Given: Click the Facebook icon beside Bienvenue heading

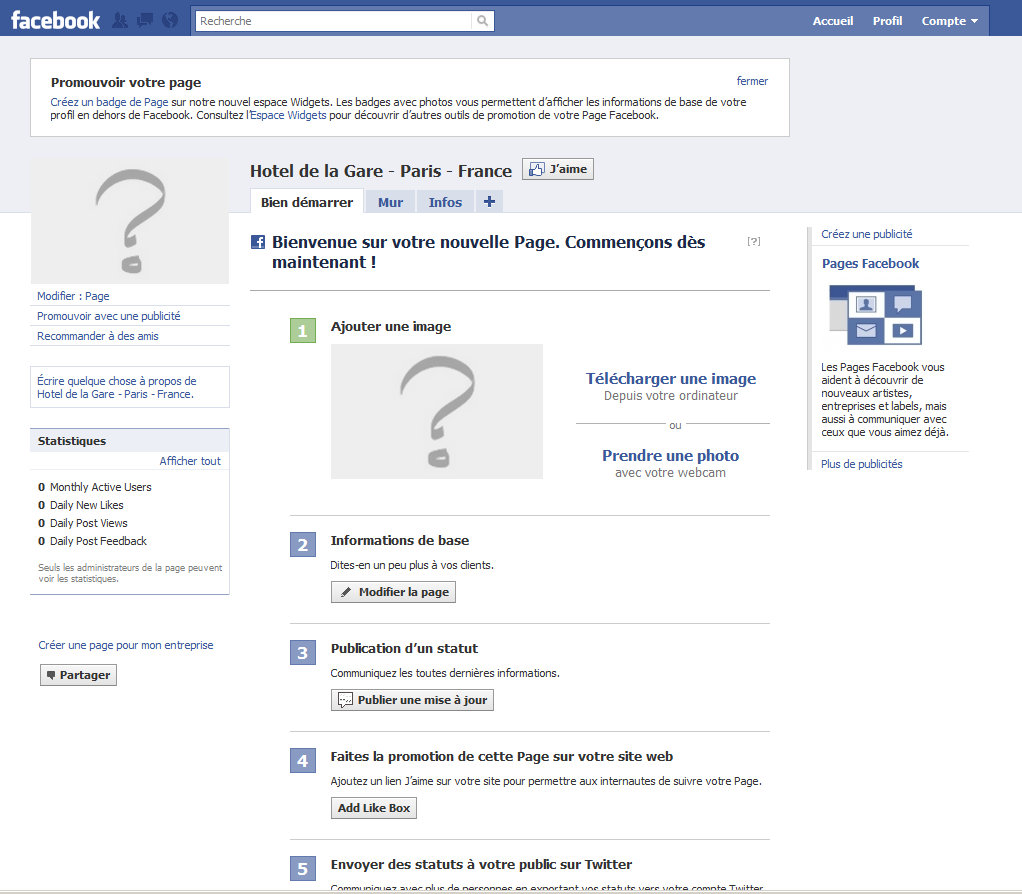Looking at the screenshot, I should click(258, 242).
